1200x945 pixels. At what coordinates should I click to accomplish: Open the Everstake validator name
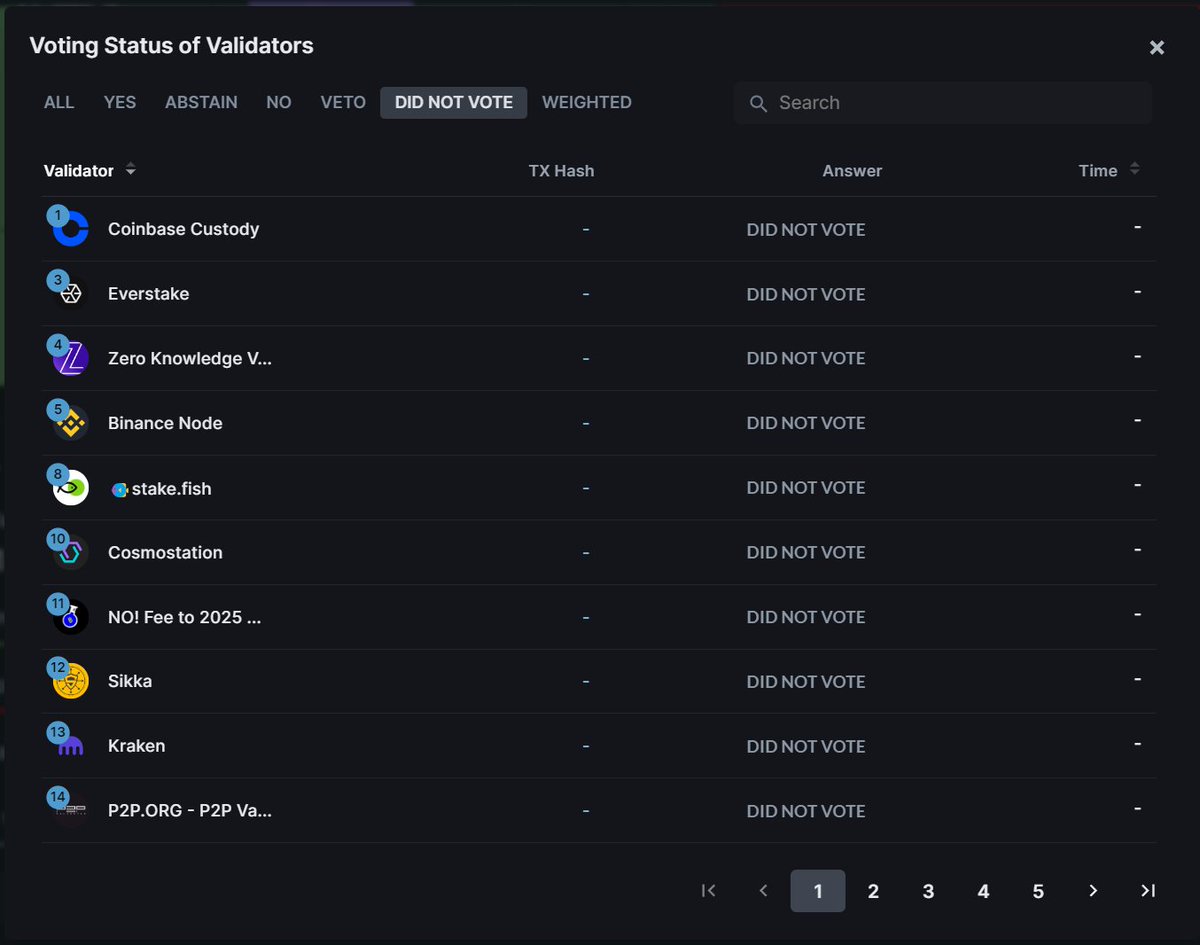tap(148, 294)
